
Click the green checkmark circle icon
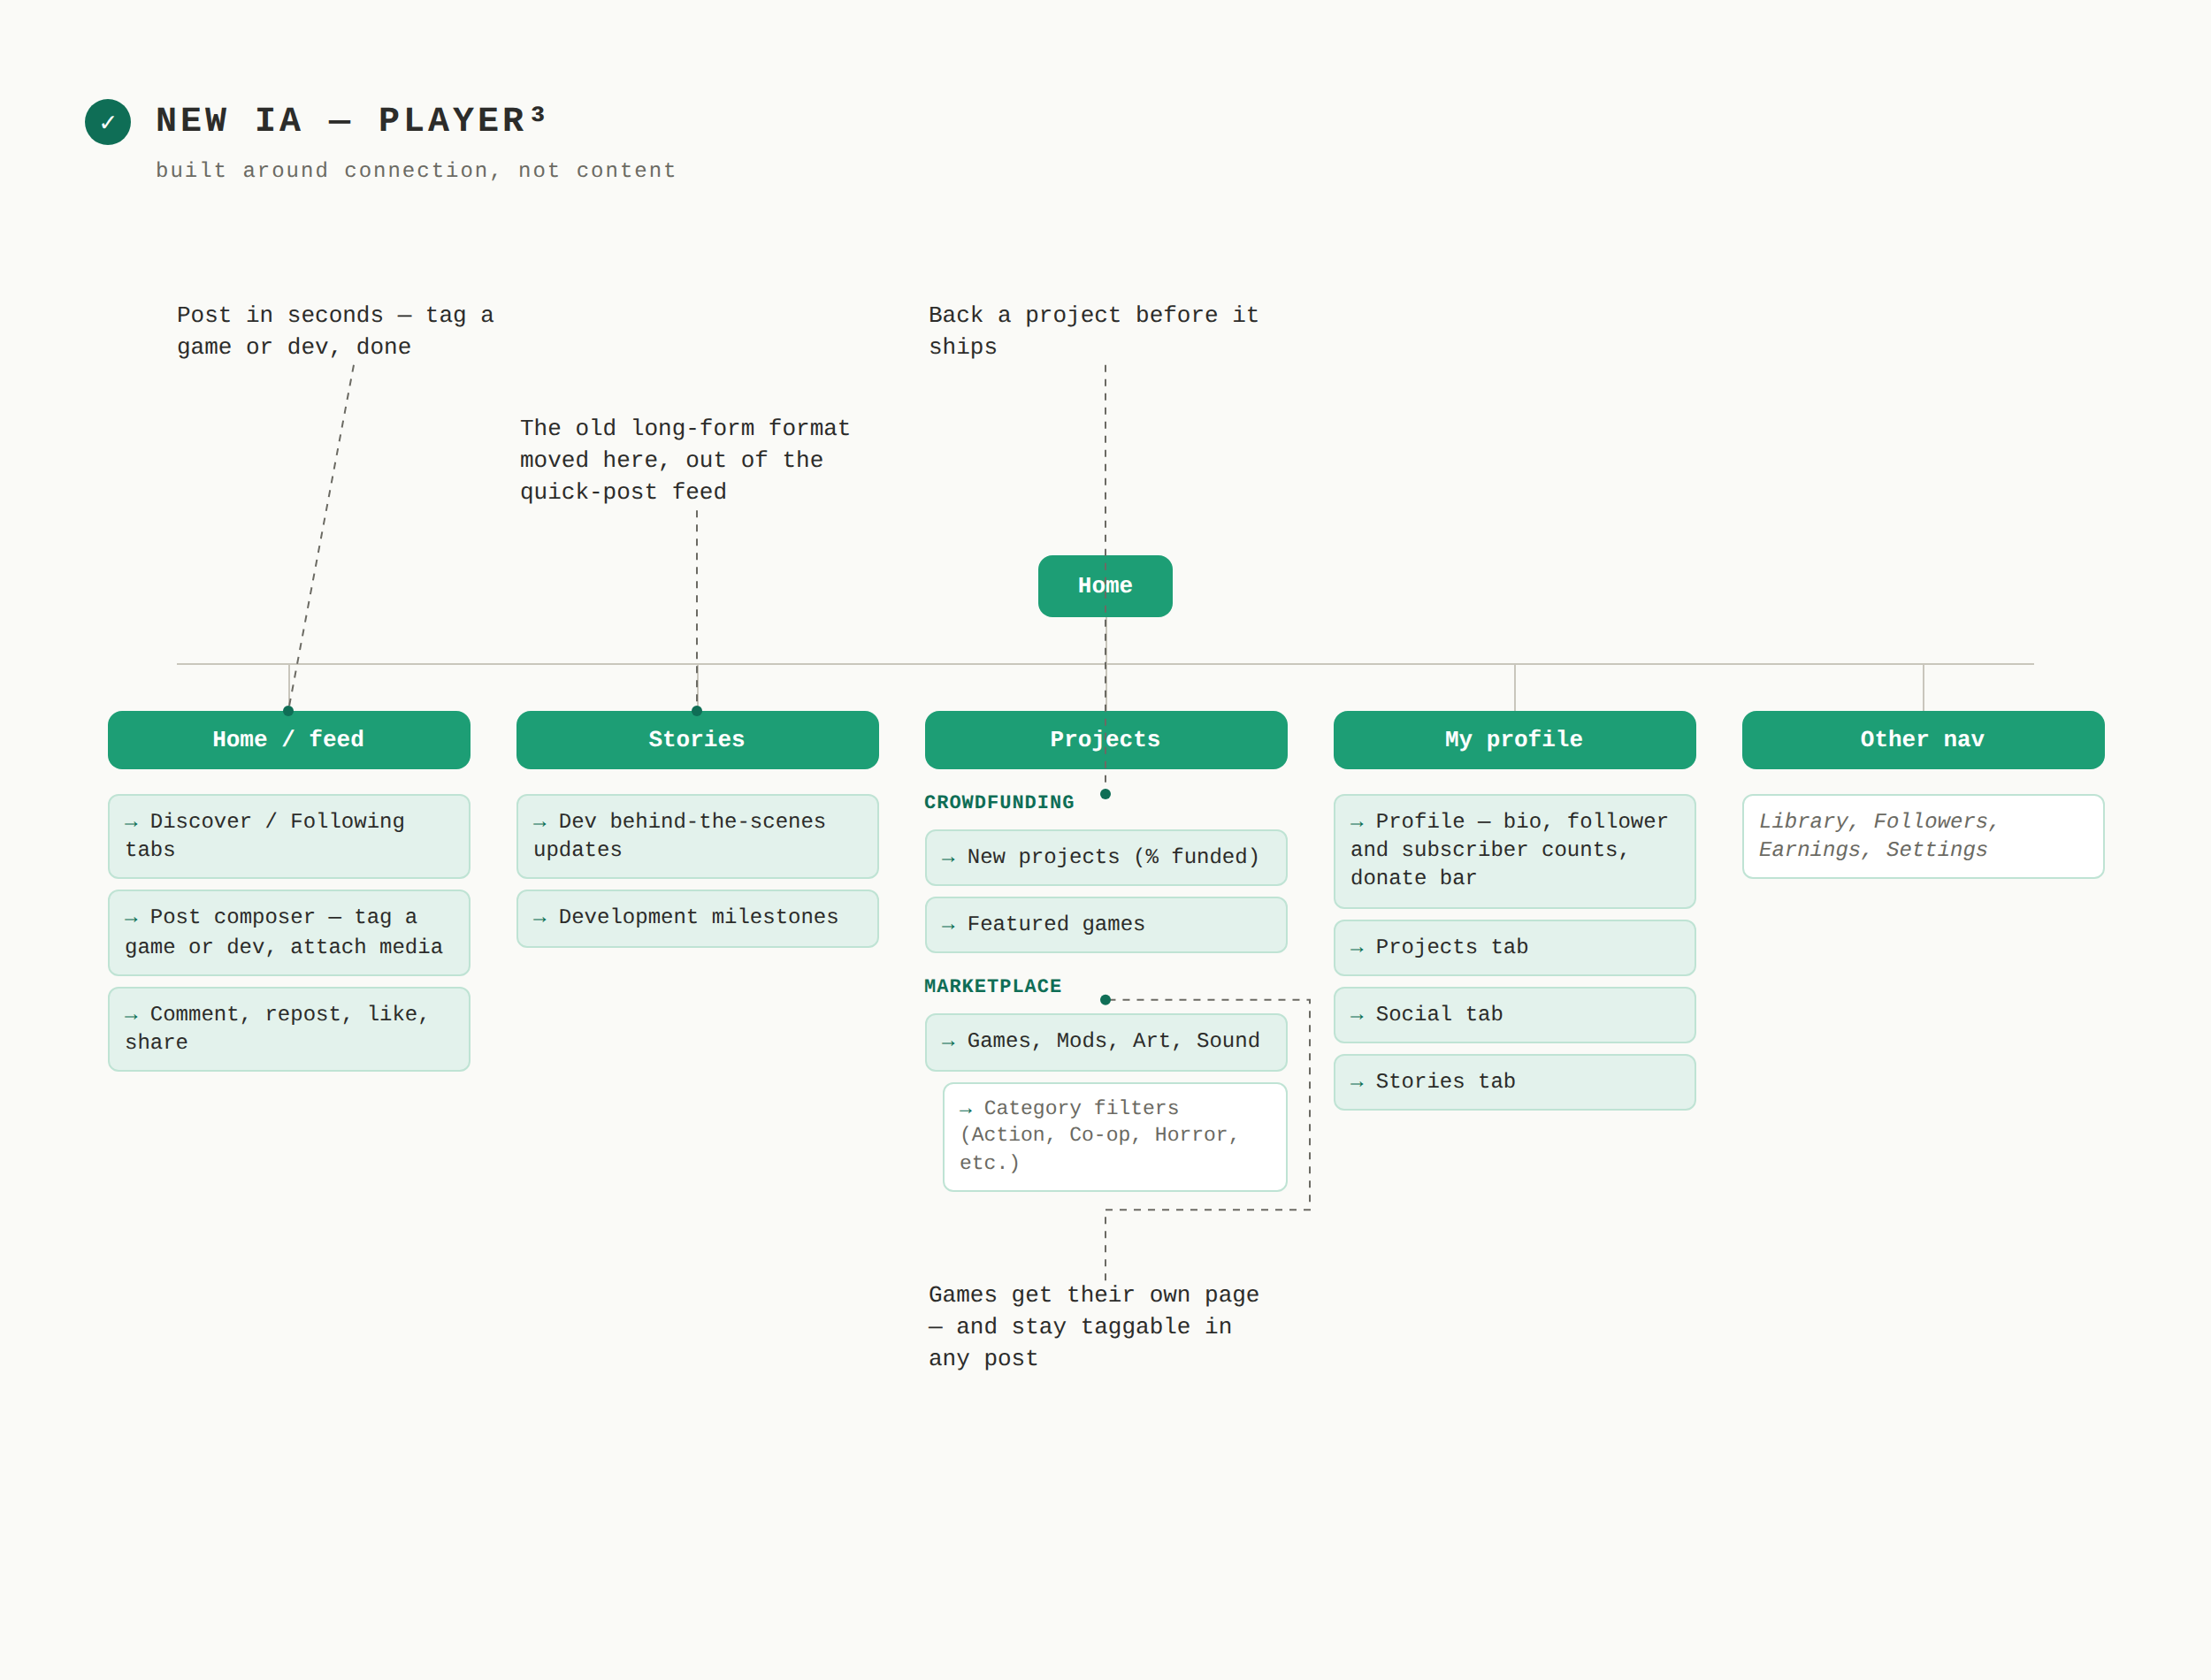[107, 122]
